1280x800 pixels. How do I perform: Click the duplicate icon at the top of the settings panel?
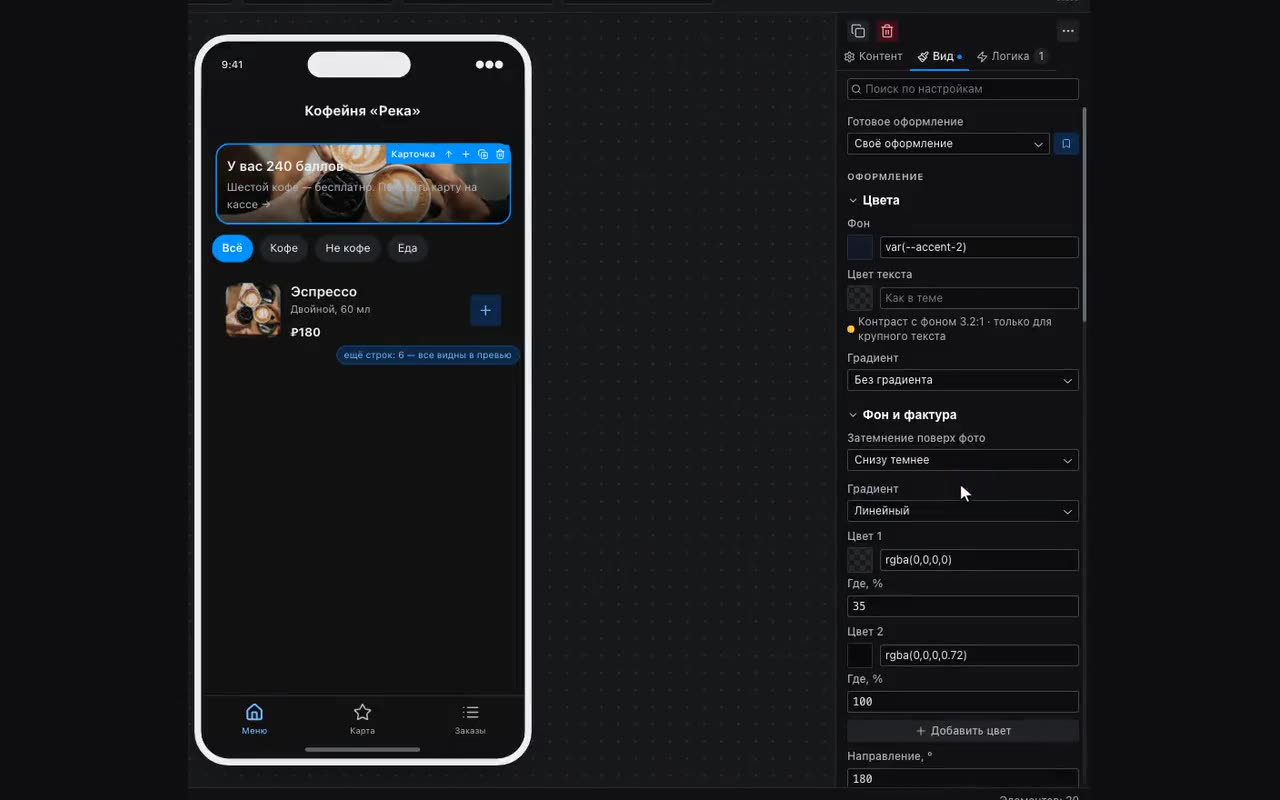click(857, 31)
